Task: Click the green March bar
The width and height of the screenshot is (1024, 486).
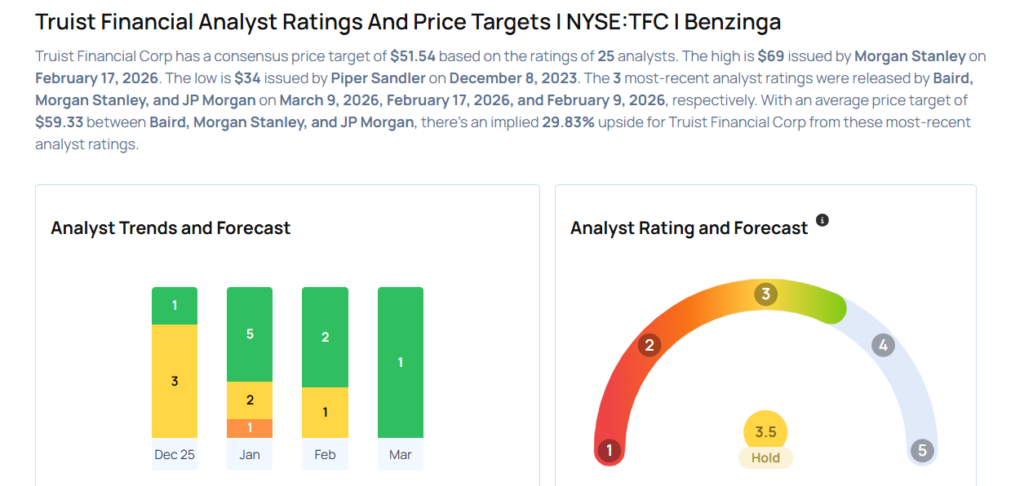Action: (x=400, y=362)
